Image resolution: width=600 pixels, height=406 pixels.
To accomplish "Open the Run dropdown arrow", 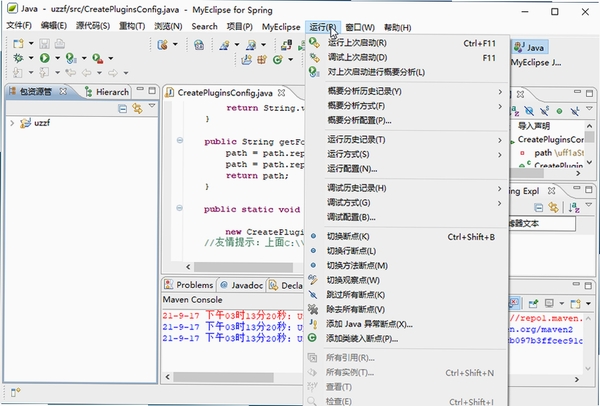I will point(57,58).
